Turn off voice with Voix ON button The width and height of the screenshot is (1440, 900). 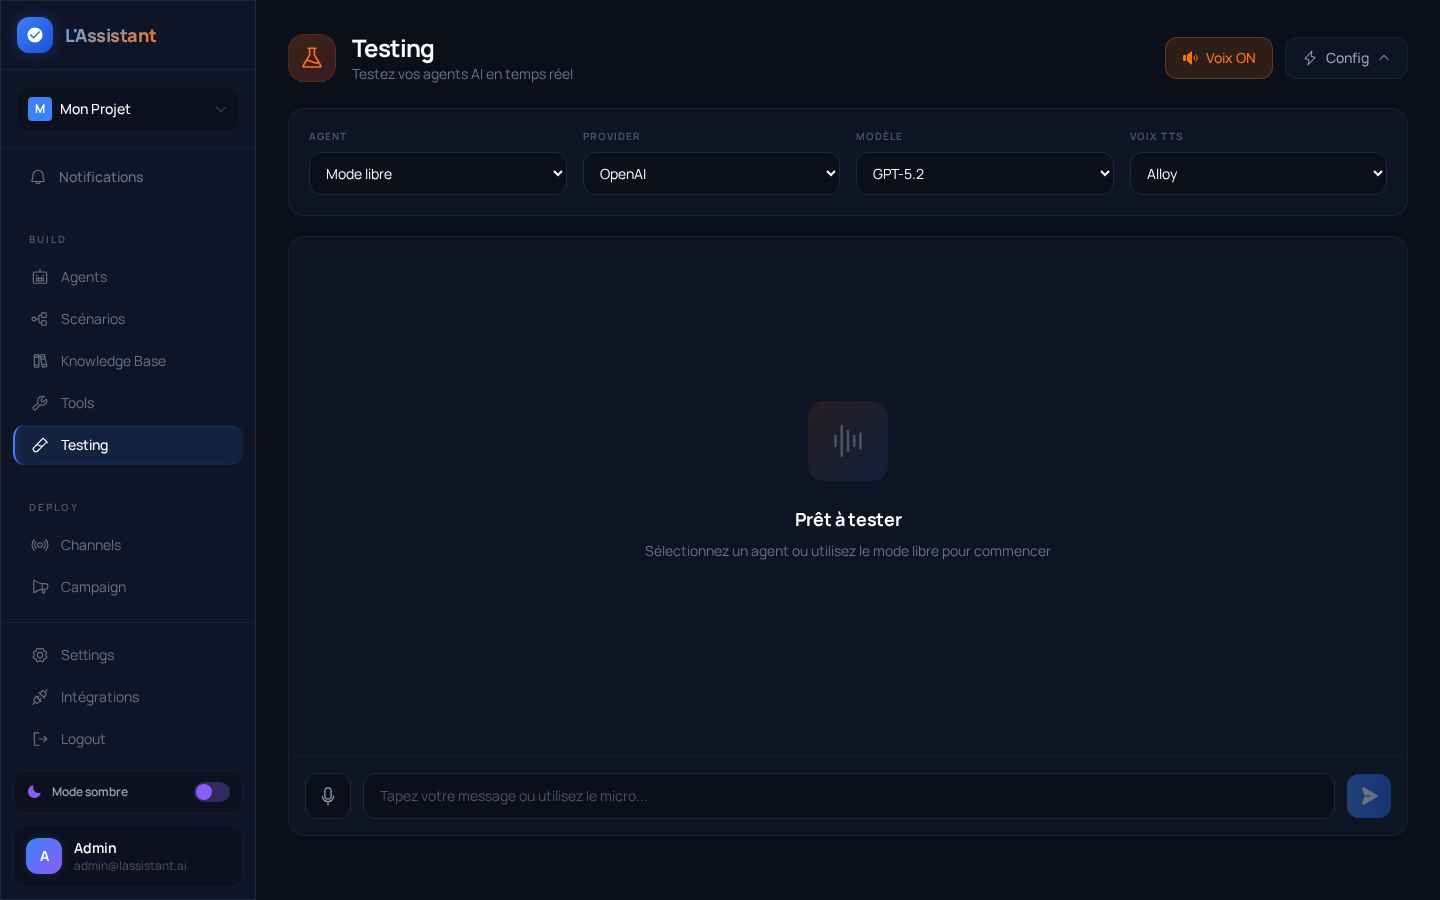[x=1218, y=58]
